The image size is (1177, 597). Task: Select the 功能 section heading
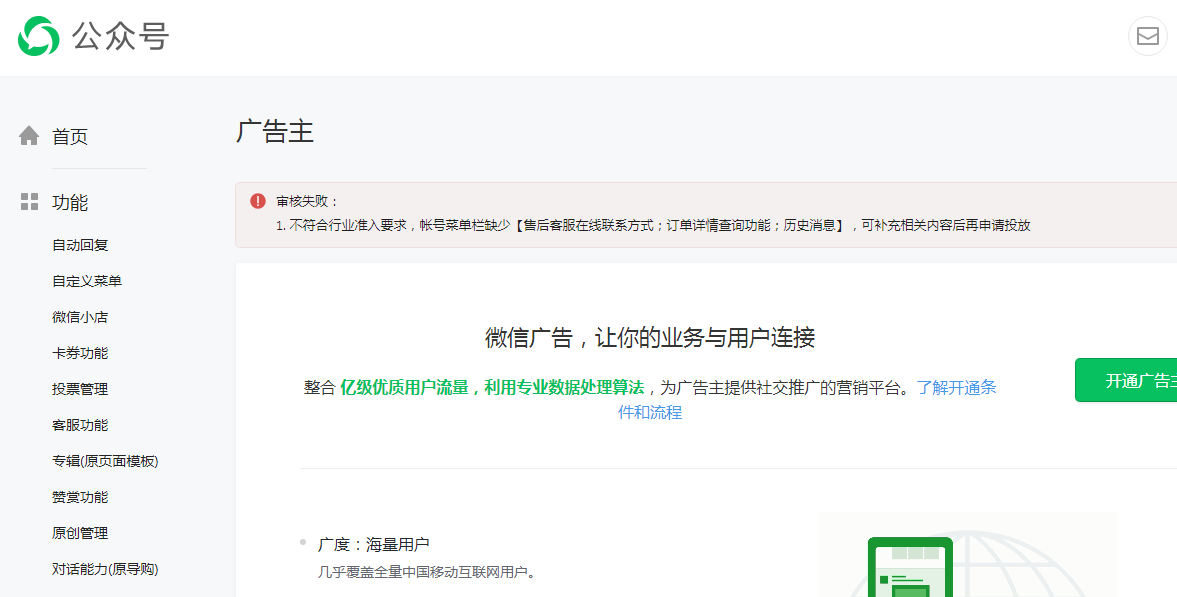[x=70, y=202]
